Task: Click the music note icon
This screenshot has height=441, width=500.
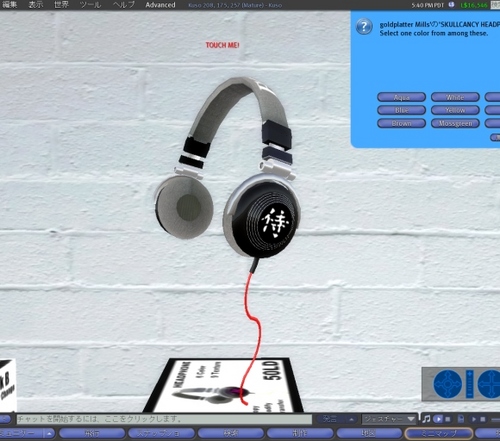Action: tap(427, 419)
